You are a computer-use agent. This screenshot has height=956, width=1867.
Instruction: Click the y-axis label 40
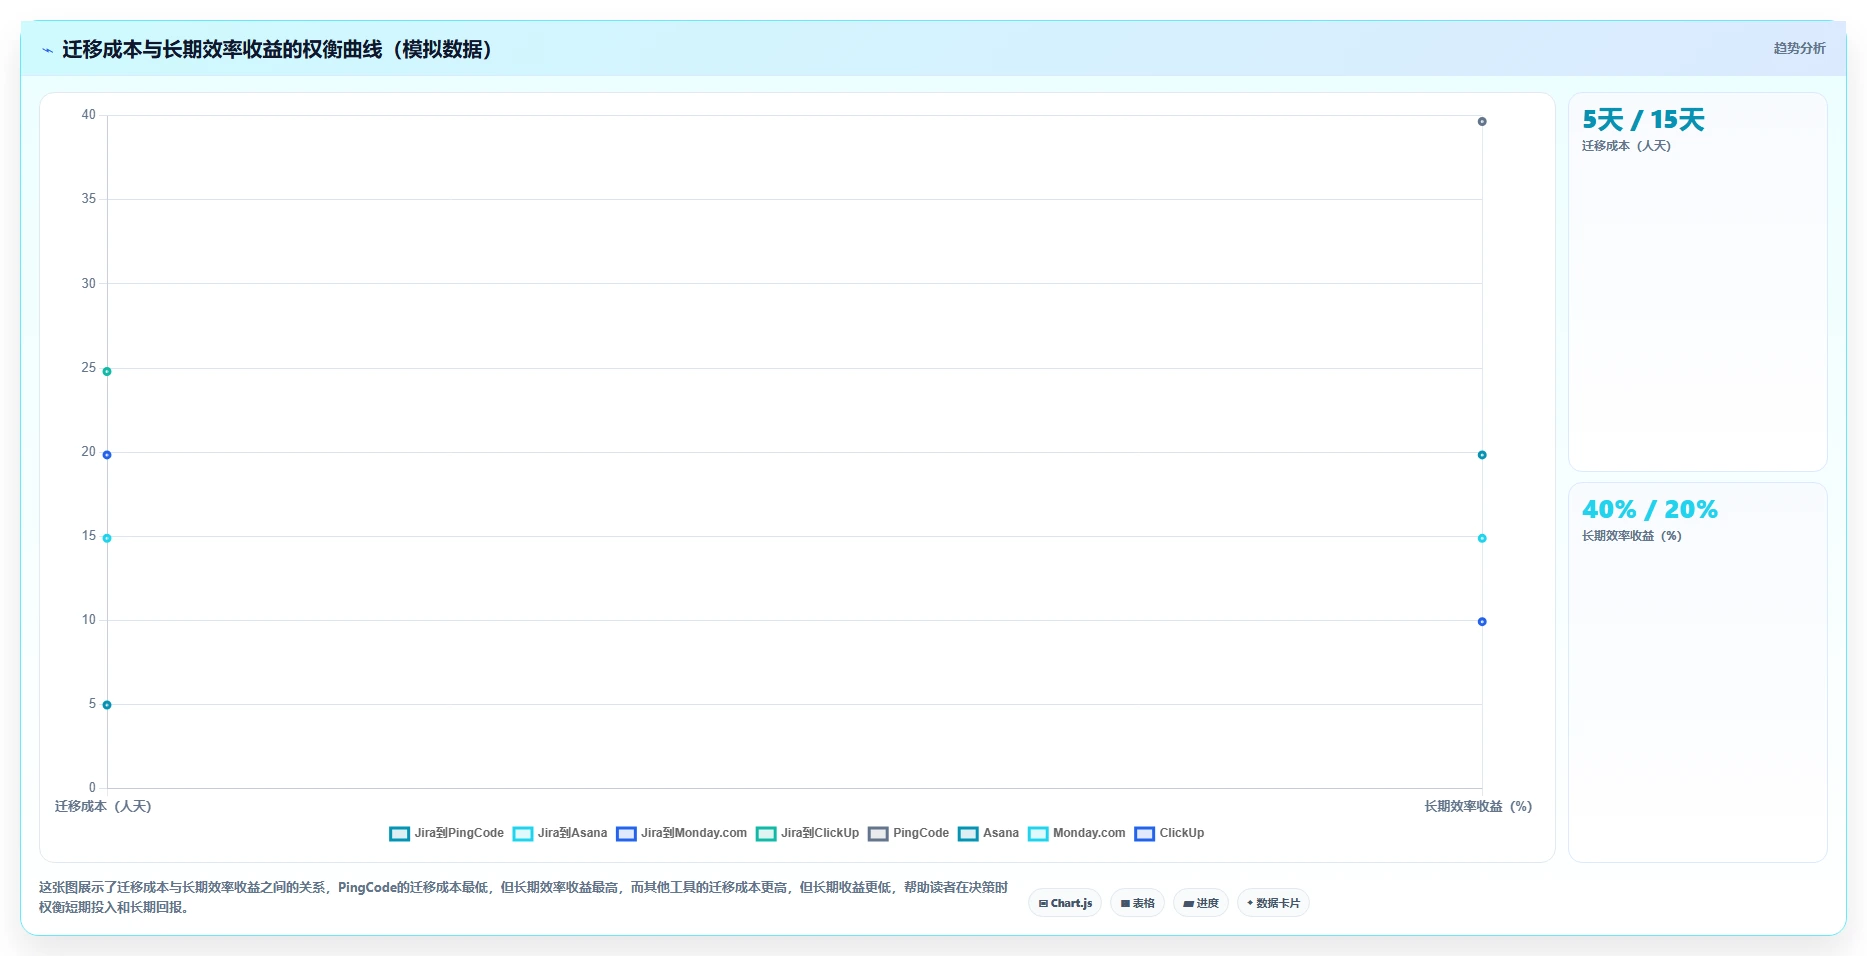pyautogui.click(x=89, y=115)
